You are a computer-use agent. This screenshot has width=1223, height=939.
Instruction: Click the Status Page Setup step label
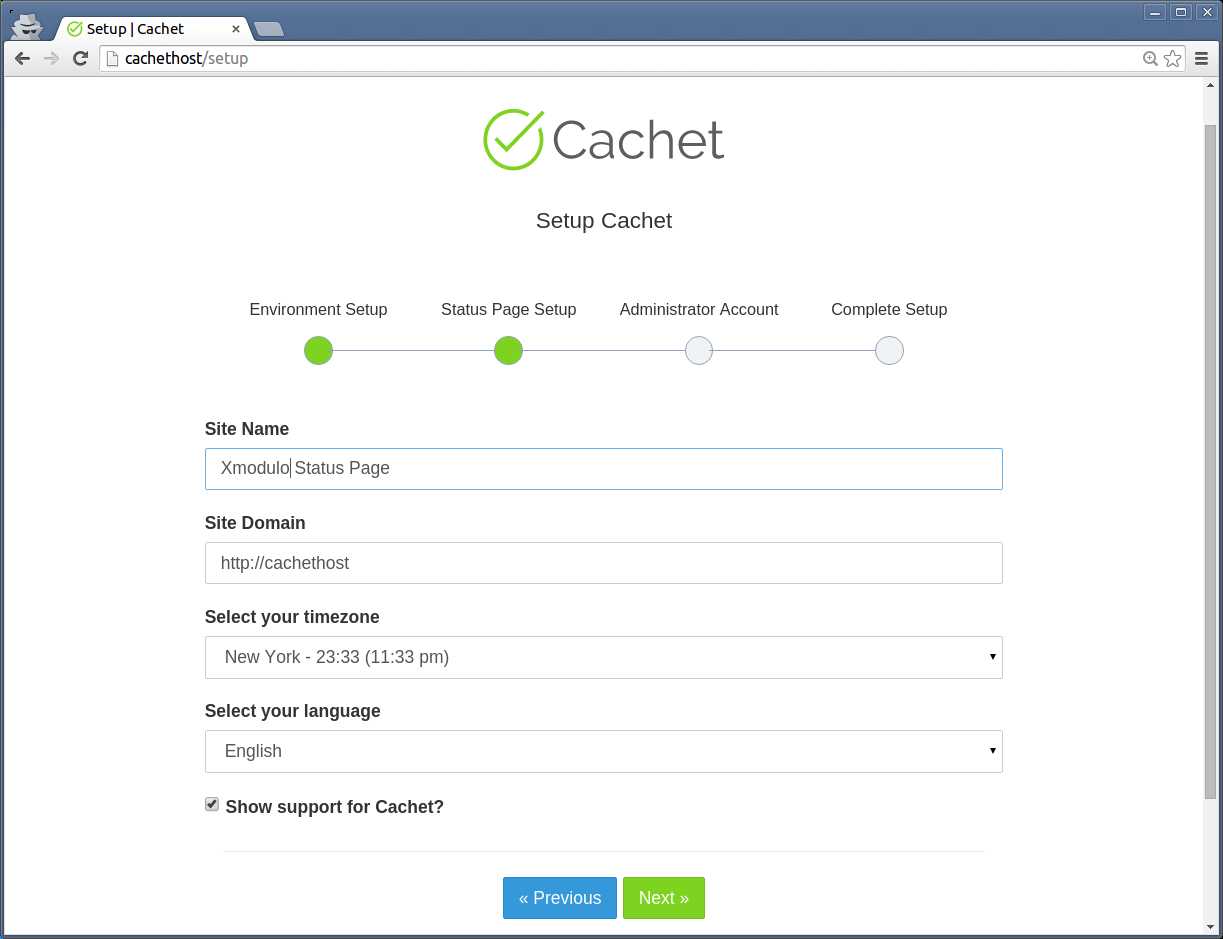click(508, 309)
